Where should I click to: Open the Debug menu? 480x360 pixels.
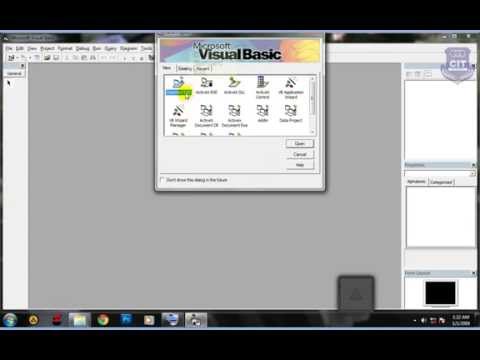(x=82, y=49)
